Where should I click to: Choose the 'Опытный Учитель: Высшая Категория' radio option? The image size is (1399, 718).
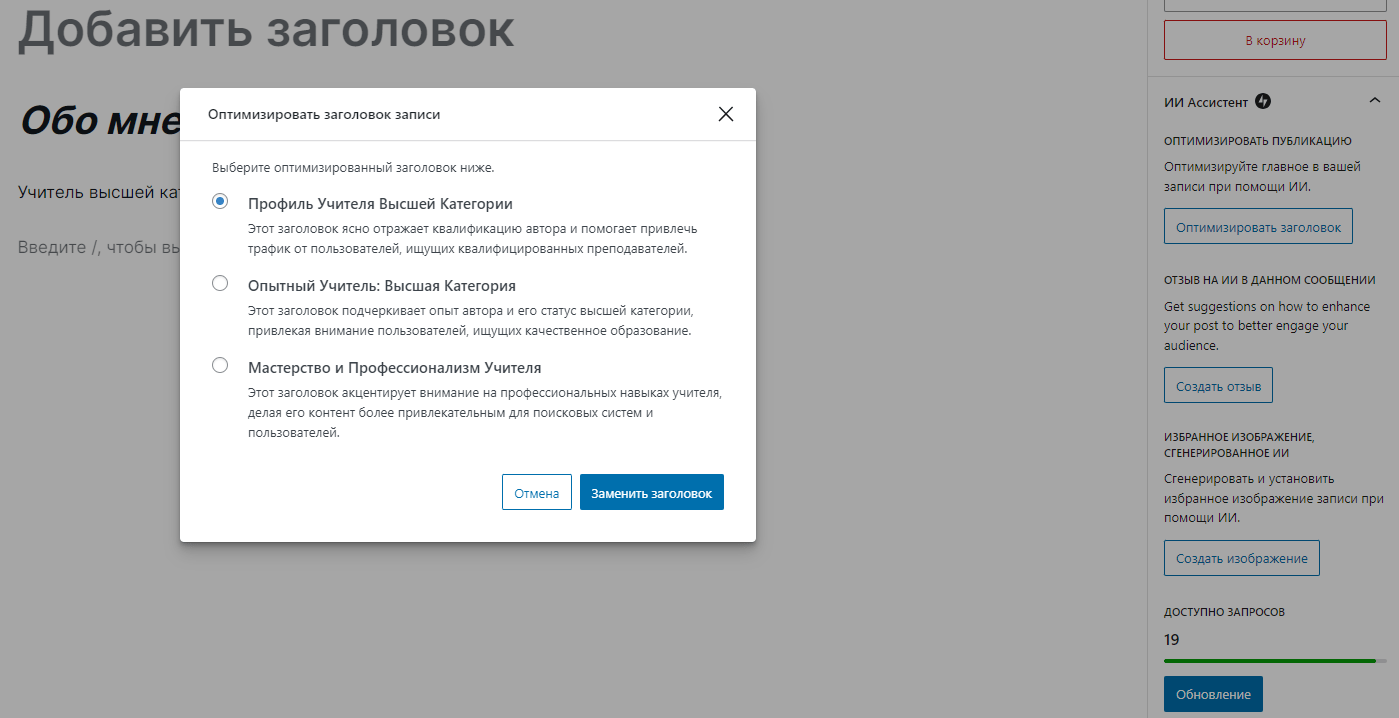[220, 284]
